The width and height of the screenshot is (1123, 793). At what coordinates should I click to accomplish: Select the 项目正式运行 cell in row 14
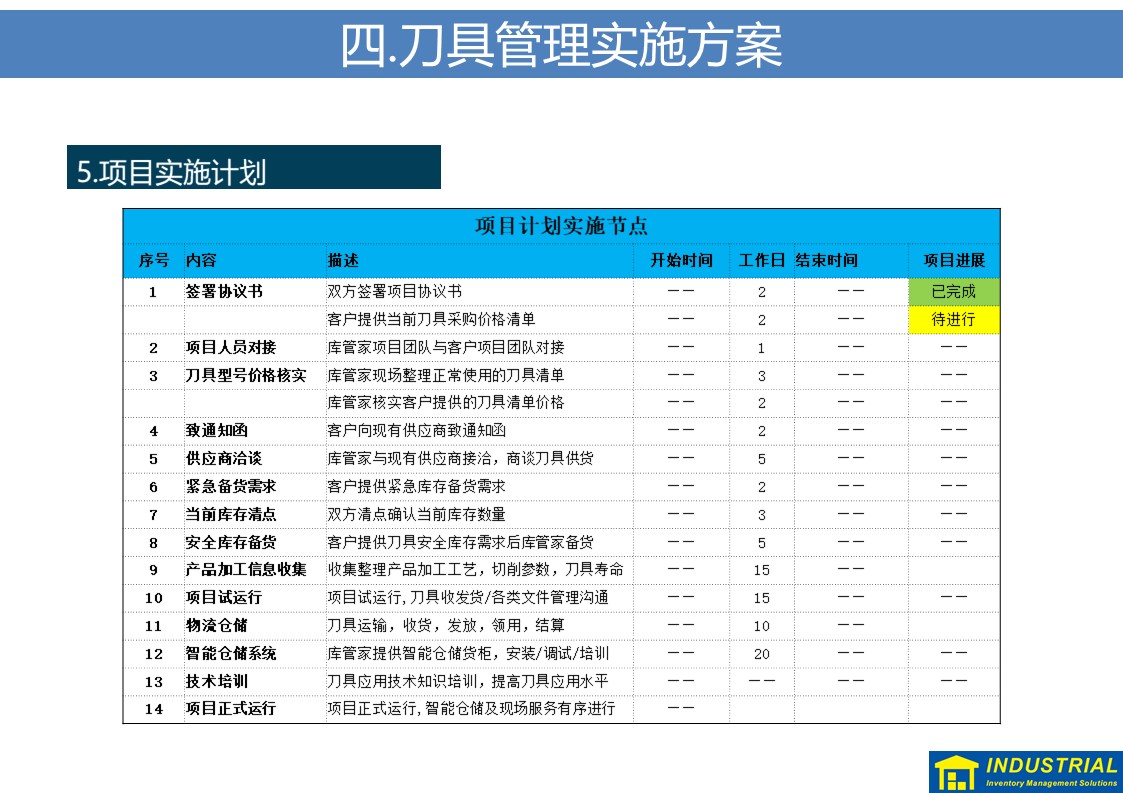(231, 709)
